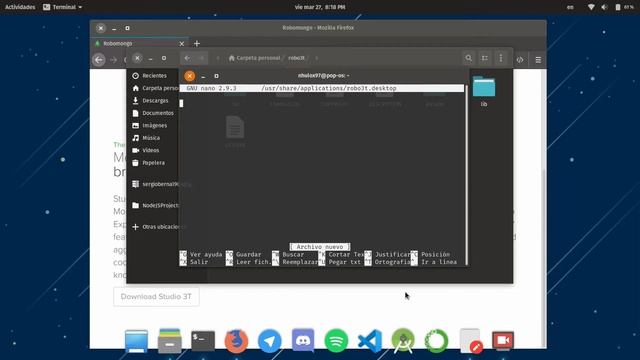Open the Terminal app menu in top bar

point(62,7)
